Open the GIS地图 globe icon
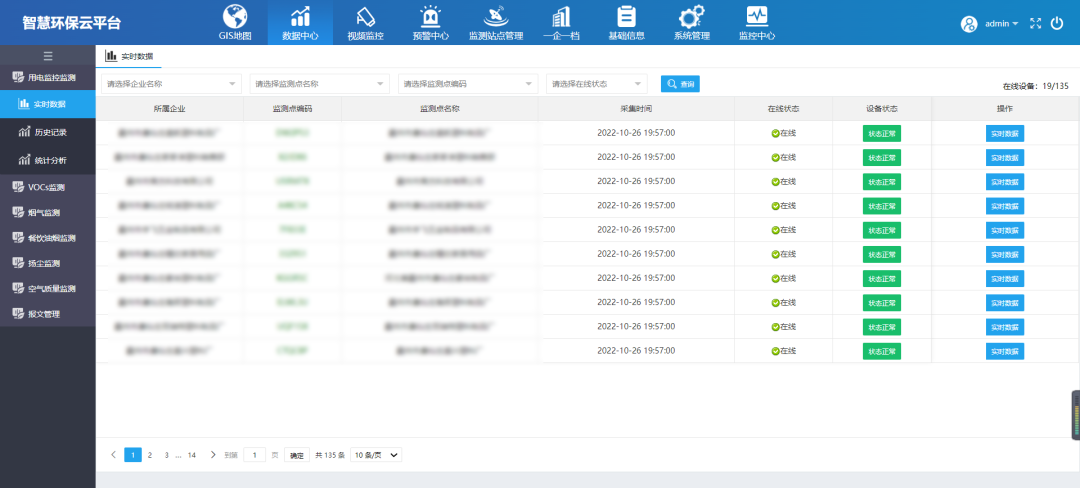 pyautogui.click(x=235, y=17)
